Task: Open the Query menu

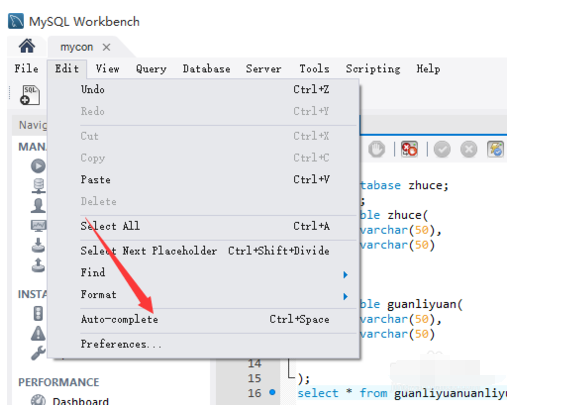Action: click(151, 69)
